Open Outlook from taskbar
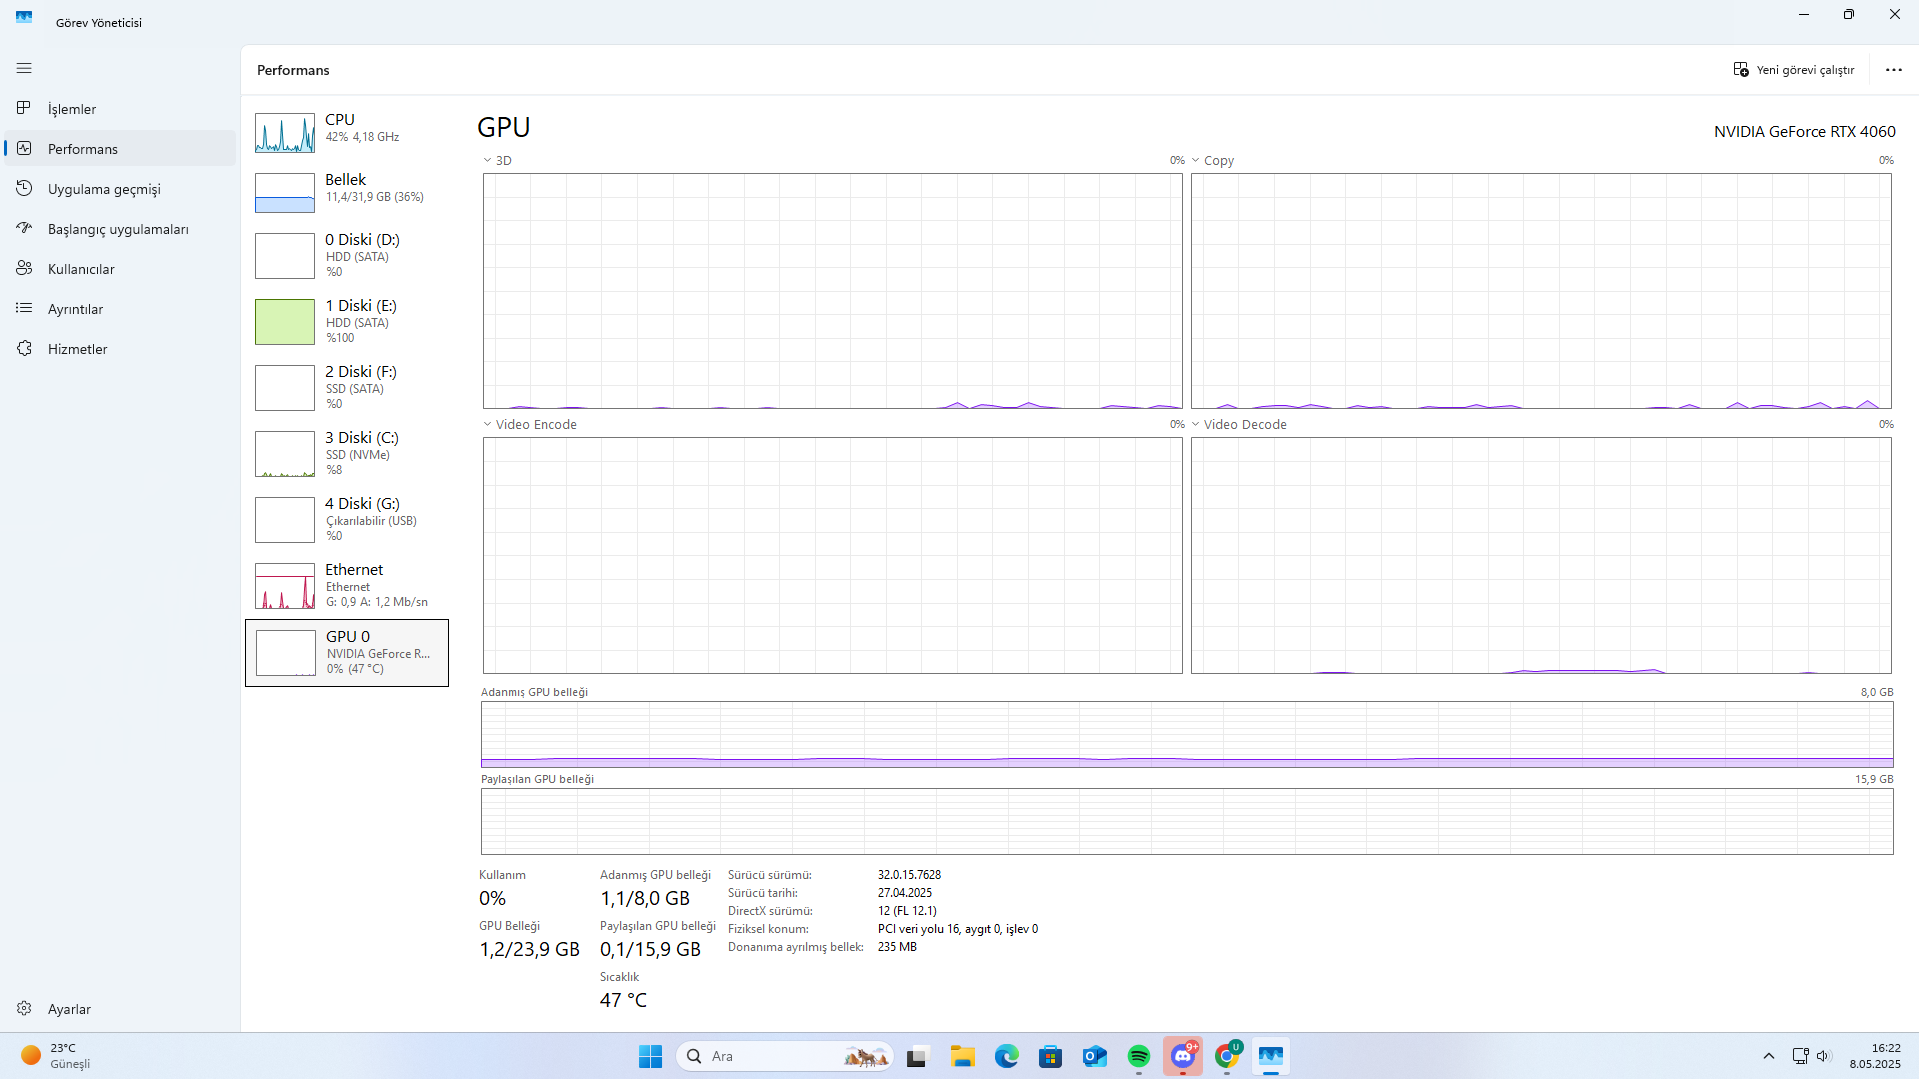The width and height of the screenshot is (1919, 1079). point(1094,1056)
